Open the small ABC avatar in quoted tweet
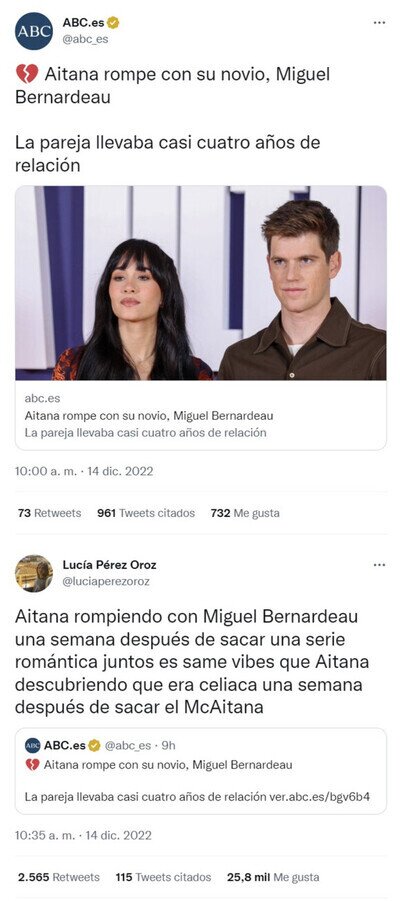This screenshot has height=901, width=400. click(x=33, y=746)
